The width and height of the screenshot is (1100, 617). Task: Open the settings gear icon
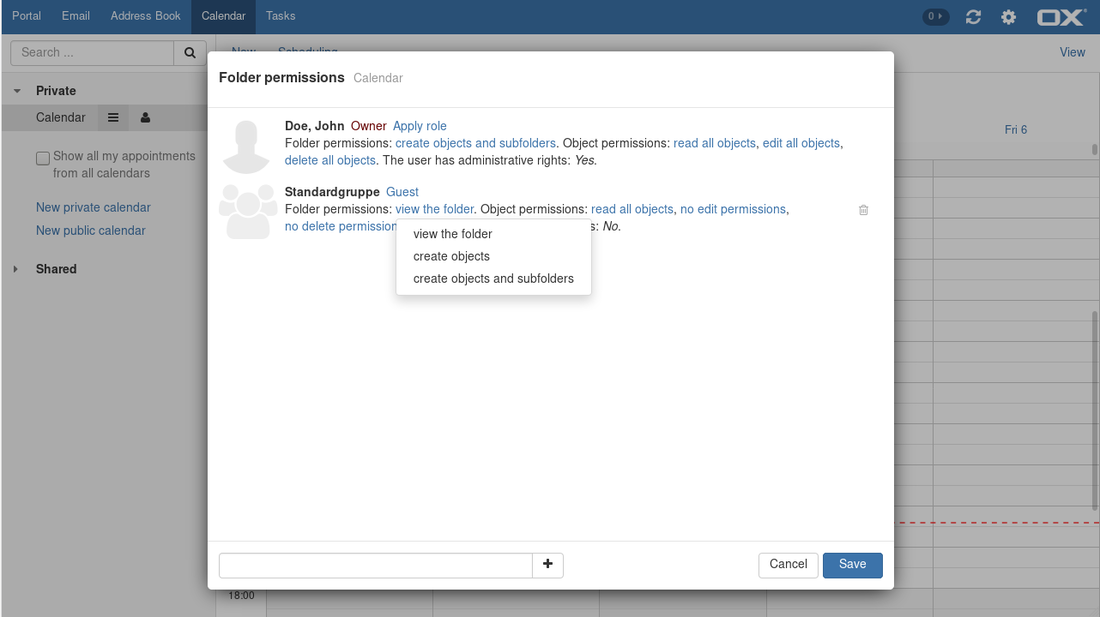(x=1008, y=17)
